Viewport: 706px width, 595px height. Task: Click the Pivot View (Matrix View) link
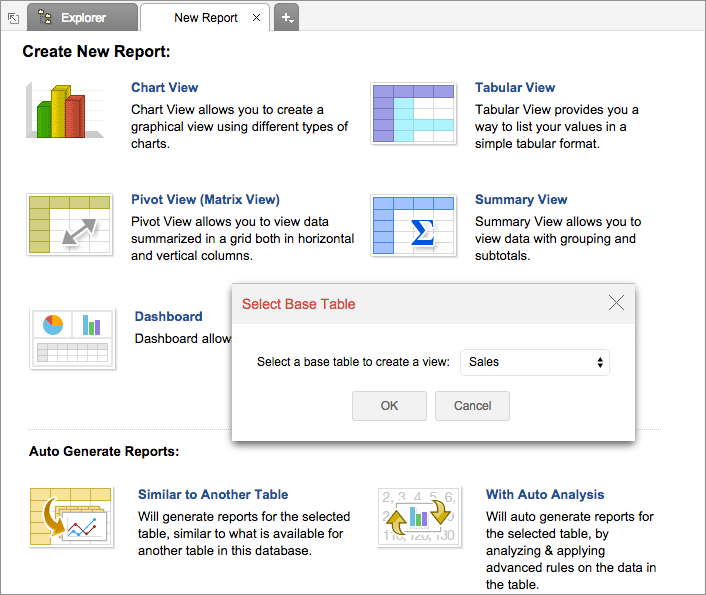(x=205, y=200)
